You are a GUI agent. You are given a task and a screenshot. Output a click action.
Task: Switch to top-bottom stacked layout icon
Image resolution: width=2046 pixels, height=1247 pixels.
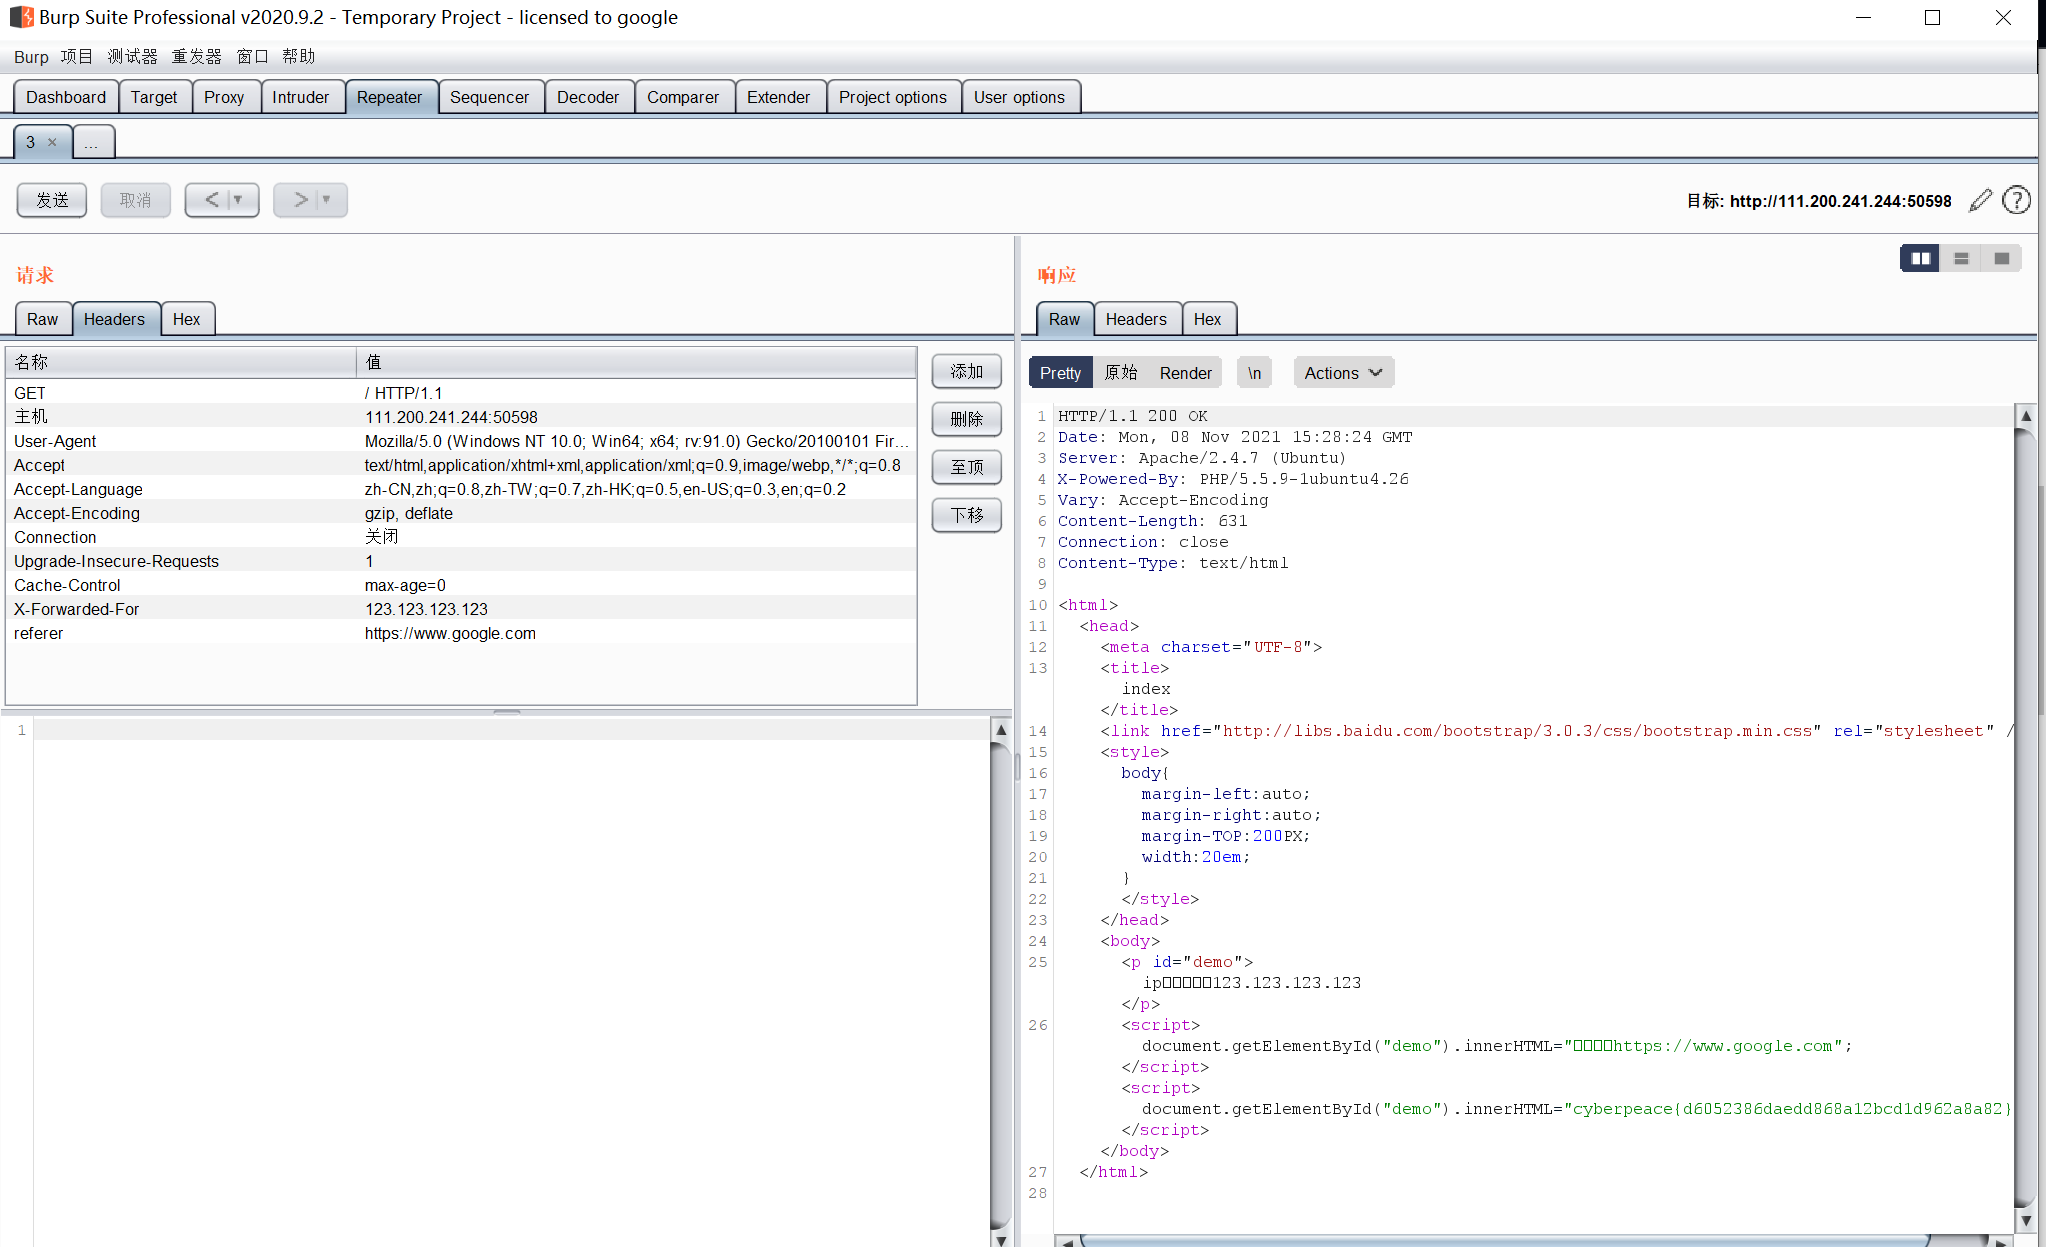(1961, 258)
